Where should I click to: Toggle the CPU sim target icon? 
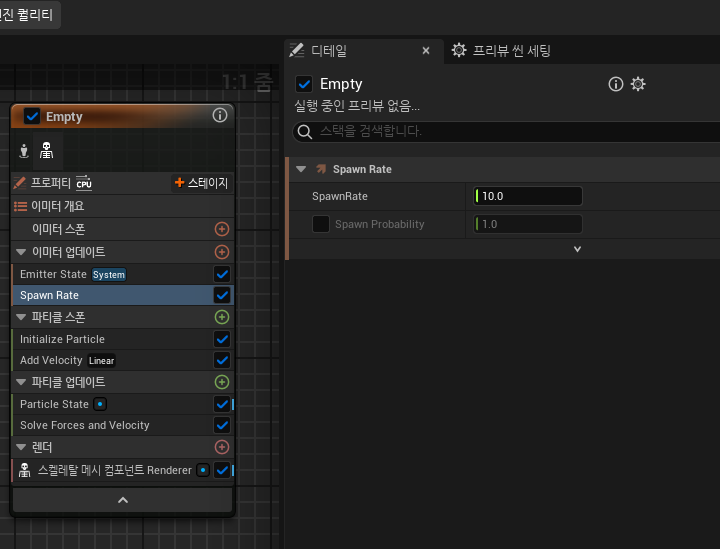tap(84, 183)
